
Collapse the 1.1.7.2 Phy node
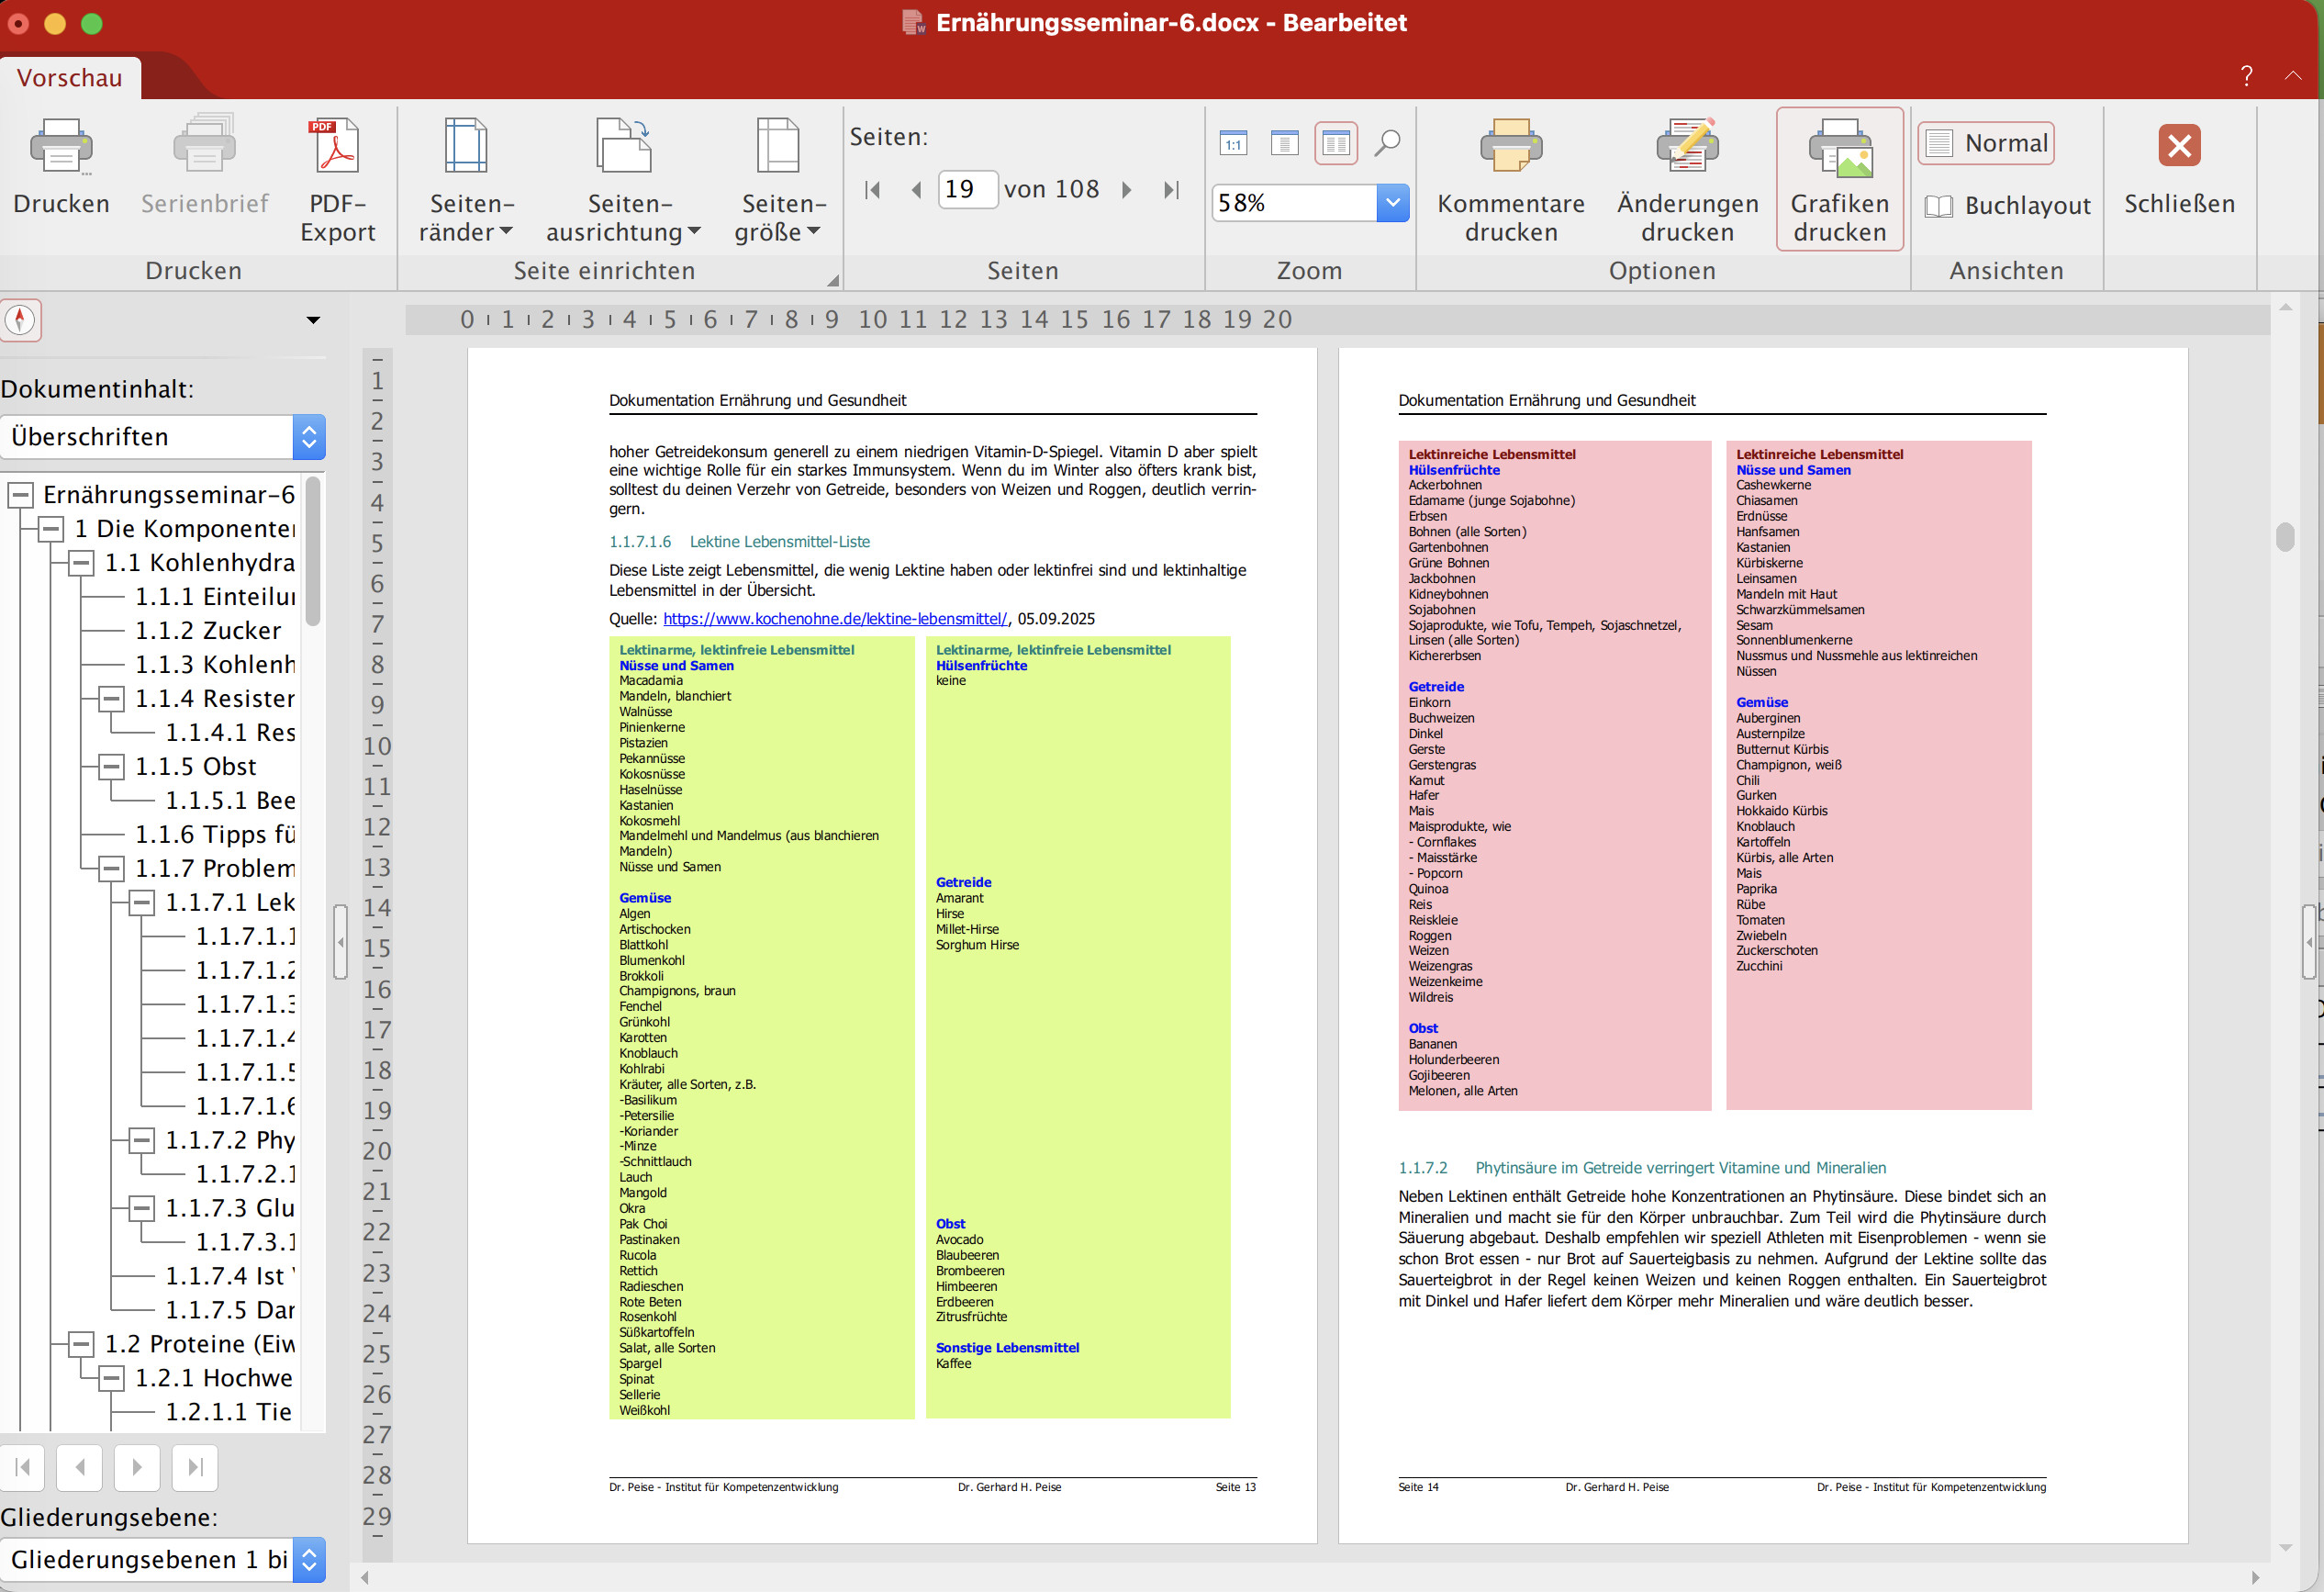pyautogui.click(x=142, y=1140)
